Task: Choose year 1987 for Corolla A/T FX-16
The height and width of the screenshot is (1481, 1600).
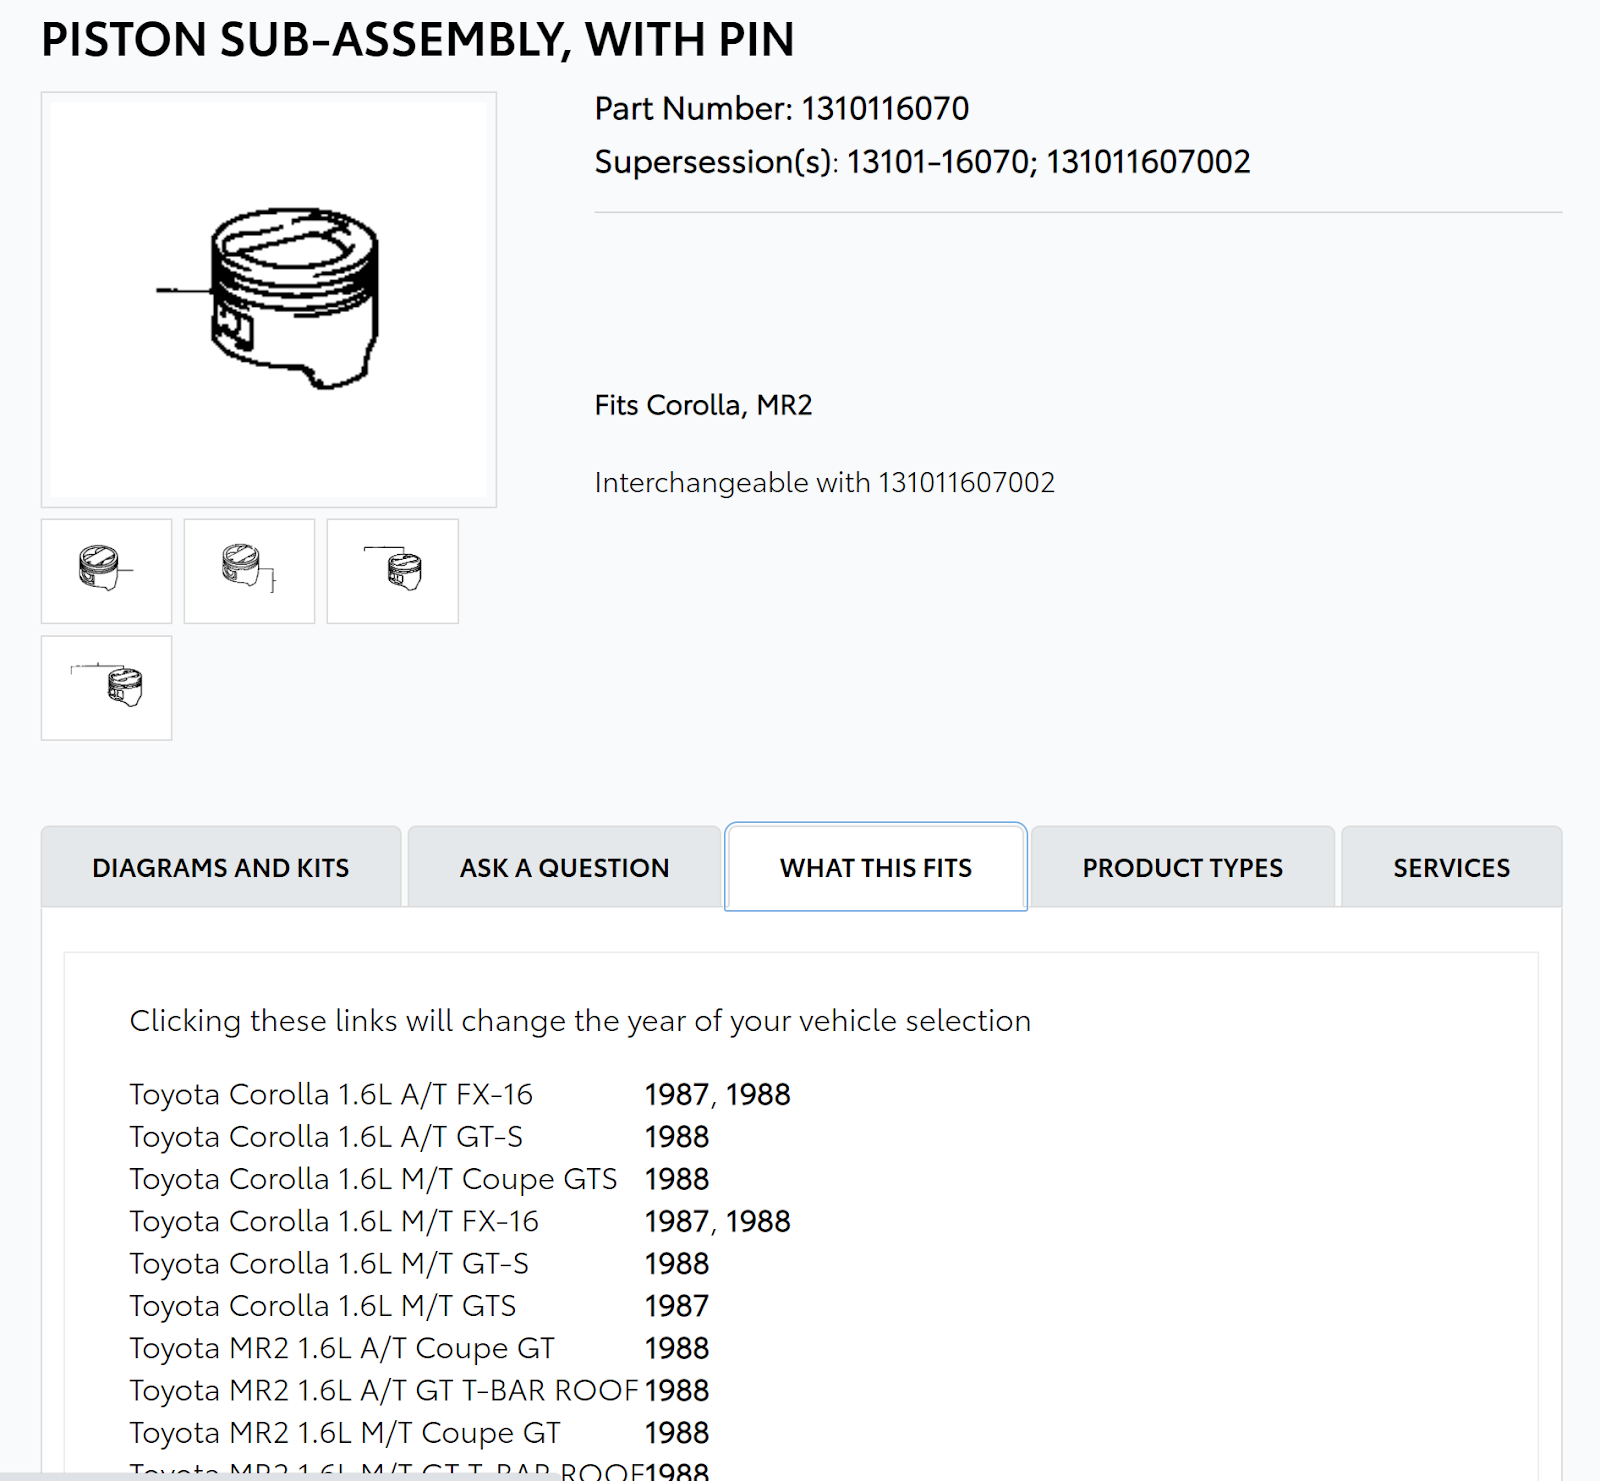Action: 677,1094
